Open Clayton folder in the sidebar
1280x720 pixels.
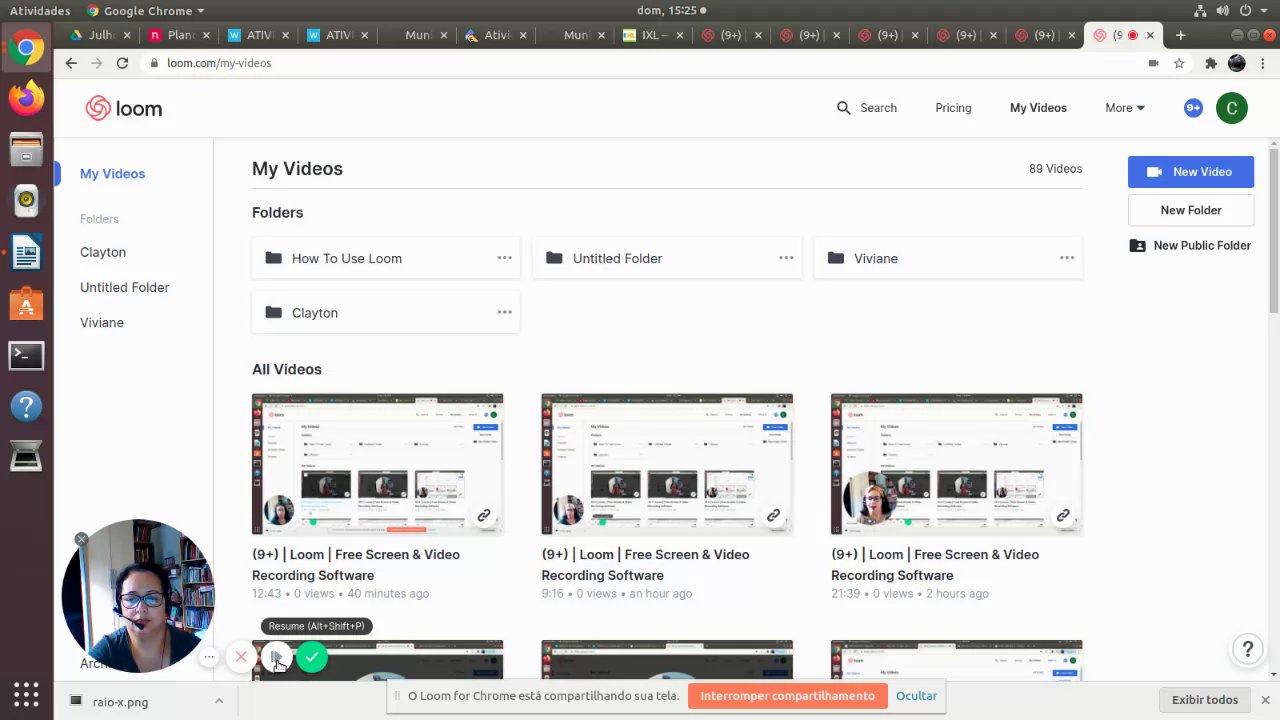point(103,253)
